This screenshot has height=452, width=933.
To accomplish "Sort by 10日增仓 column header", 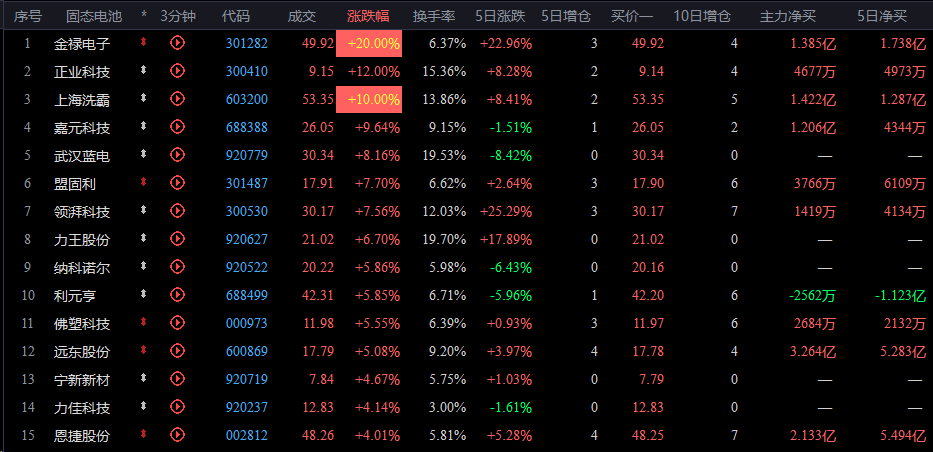I will [702, 16].
